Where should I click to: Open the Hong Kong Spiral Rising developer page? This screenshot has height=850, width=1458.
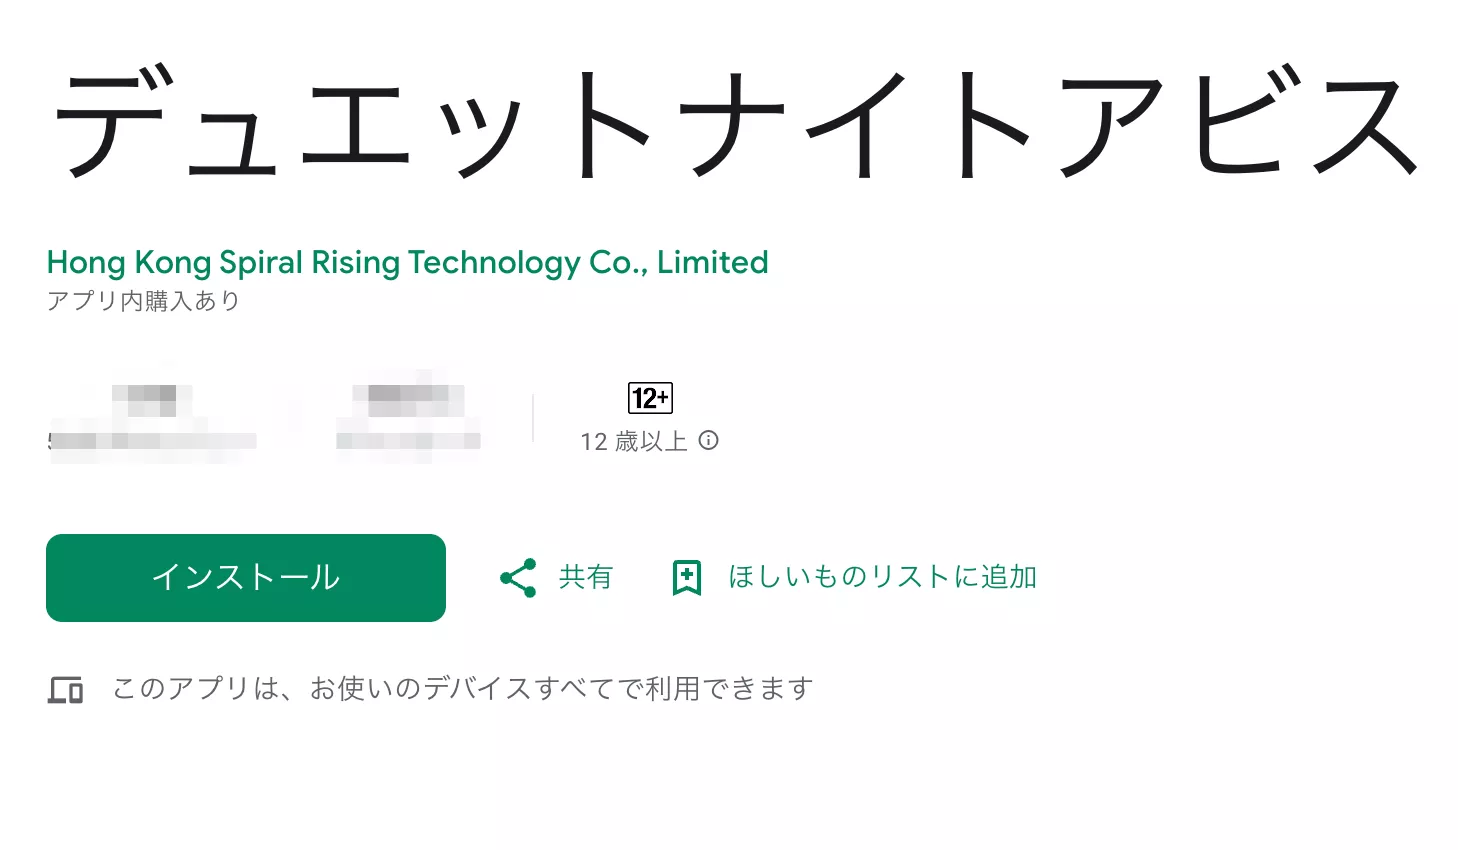tap(407, 262)
